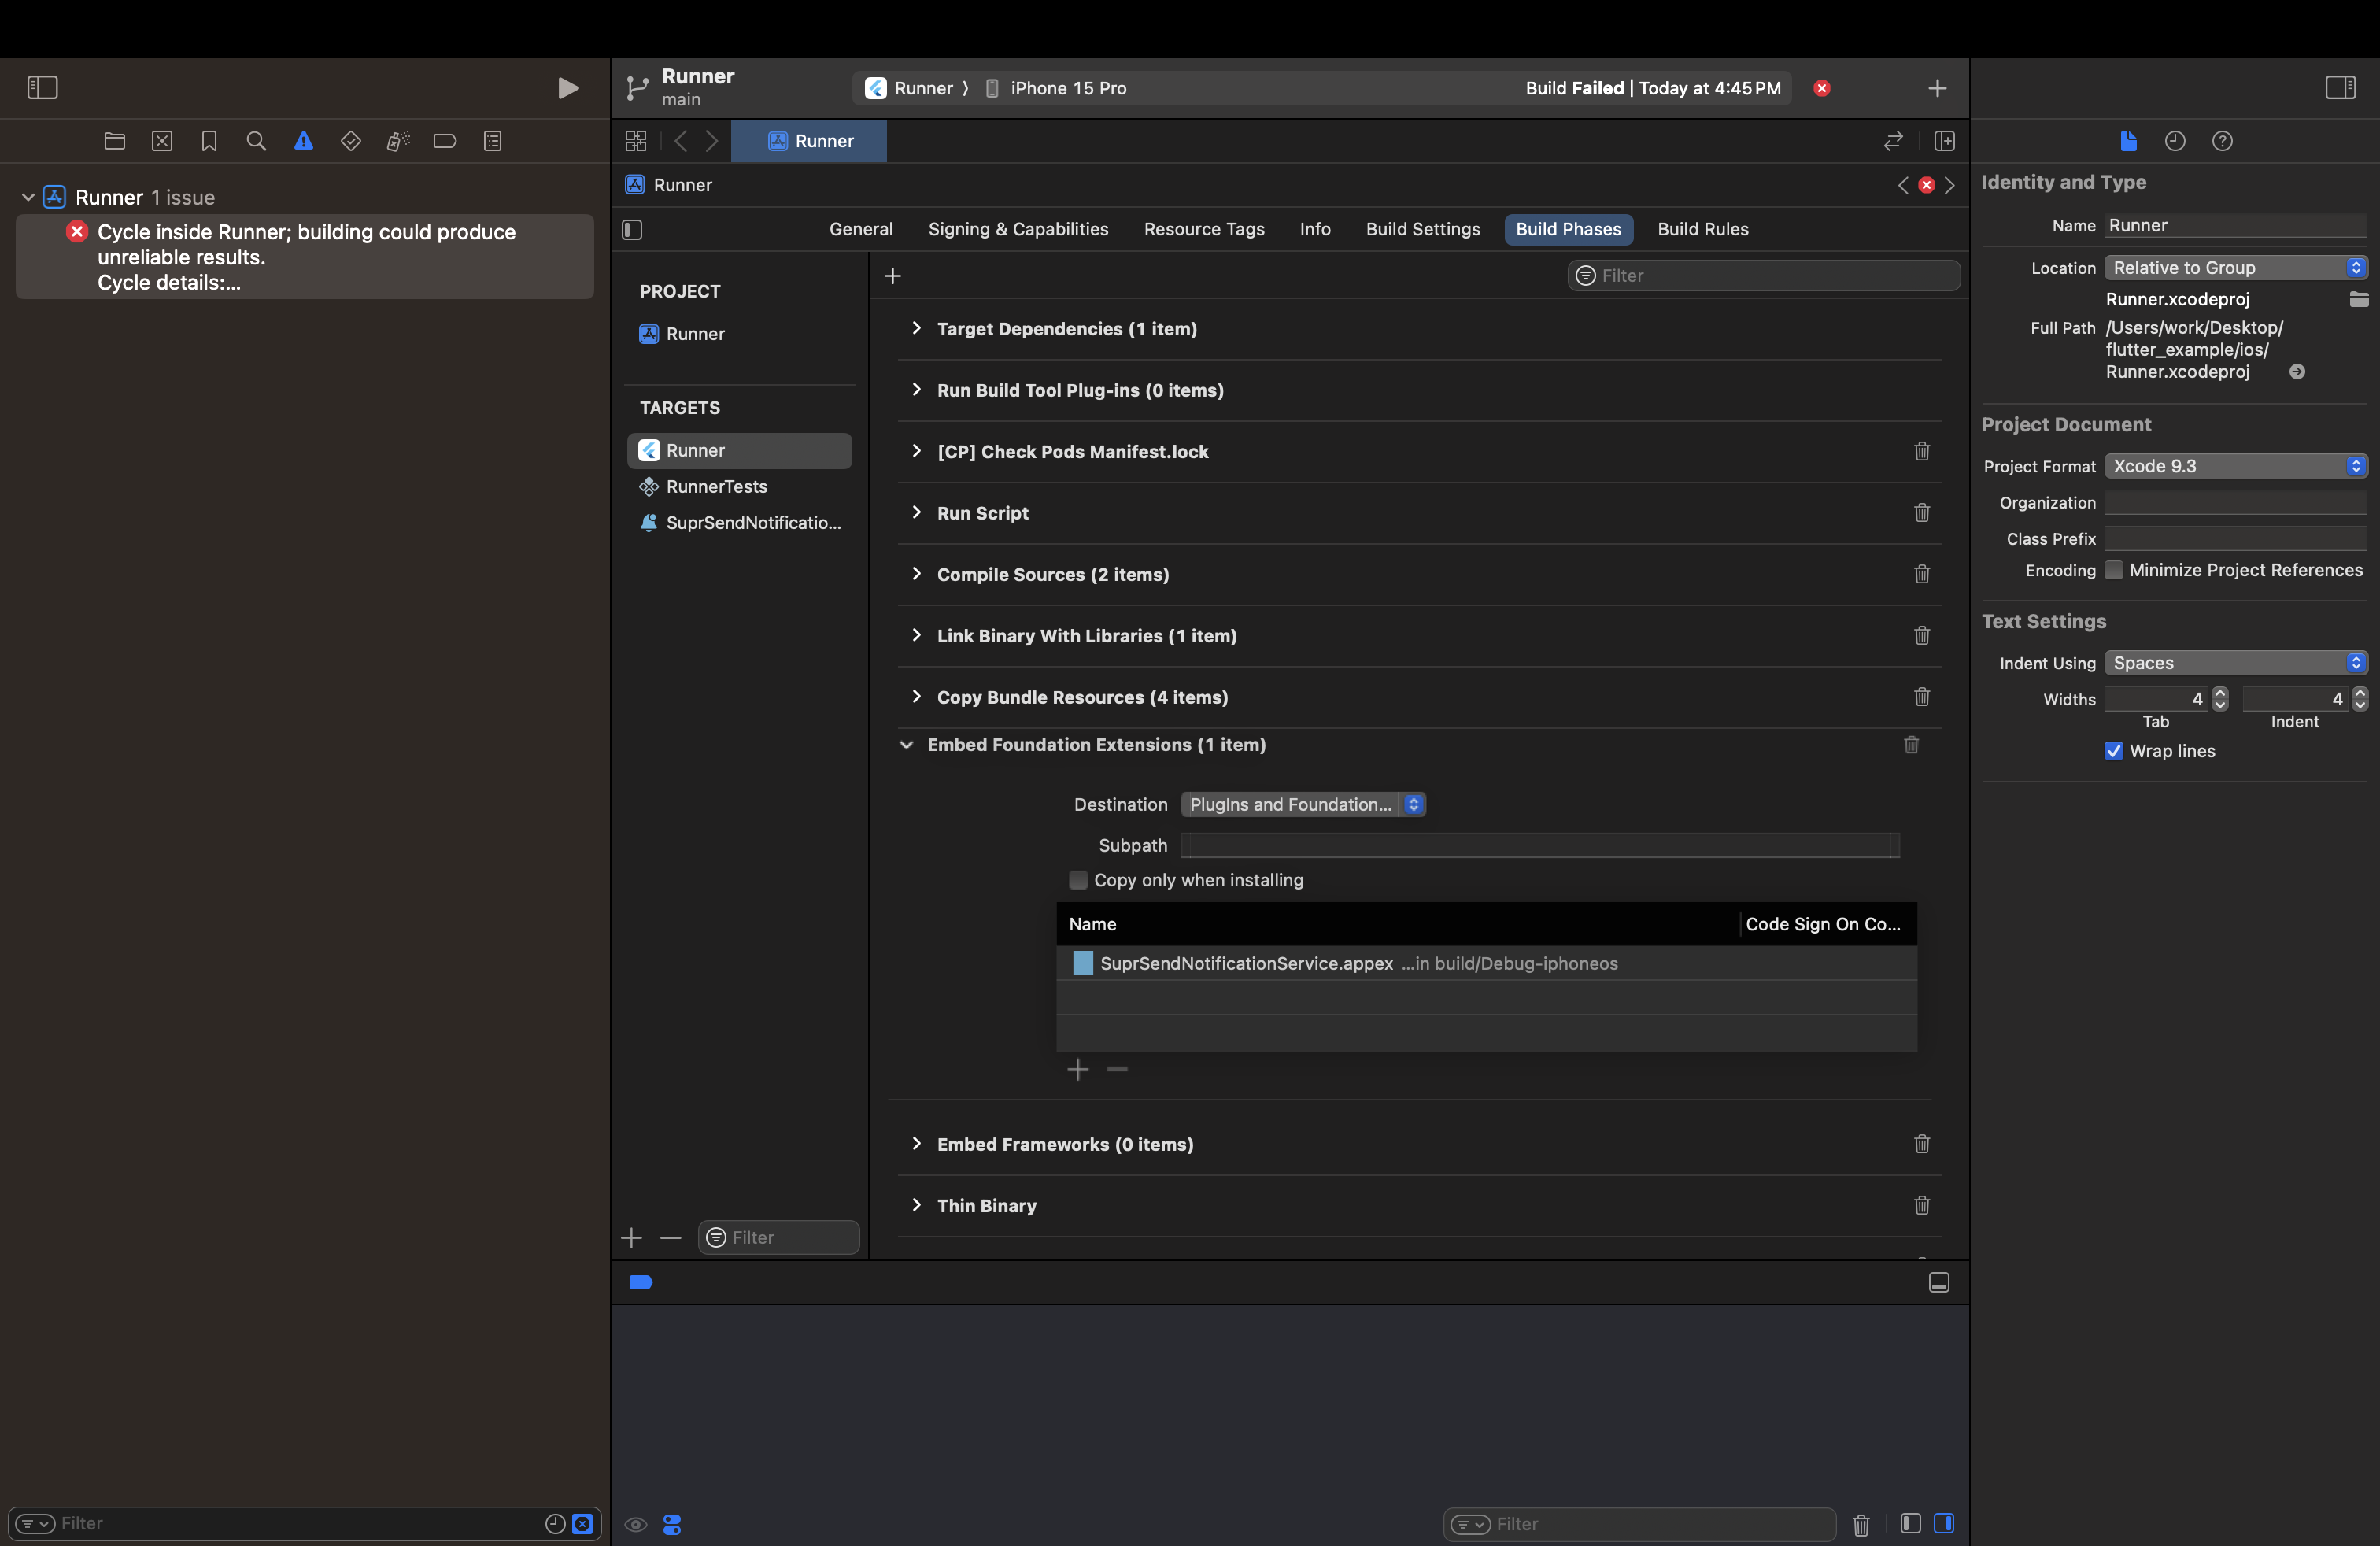Open the Destination dropdown
2380x1546 pixels.
coord(1303,805)
